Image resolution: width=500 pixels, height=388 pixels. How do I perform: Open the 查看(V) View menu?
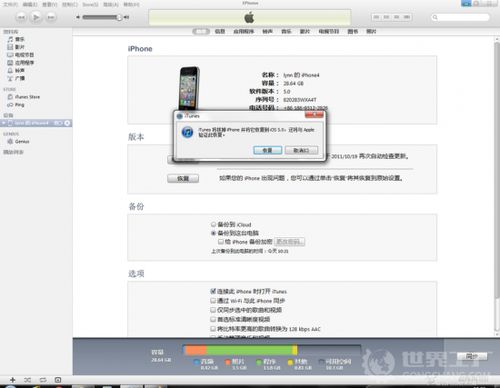tap(50, 4)
